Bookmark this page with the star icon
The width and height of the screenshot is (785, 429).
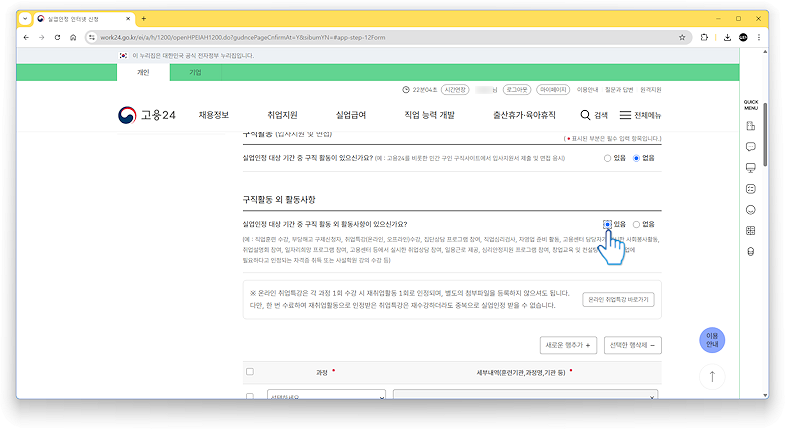[682, 38]
